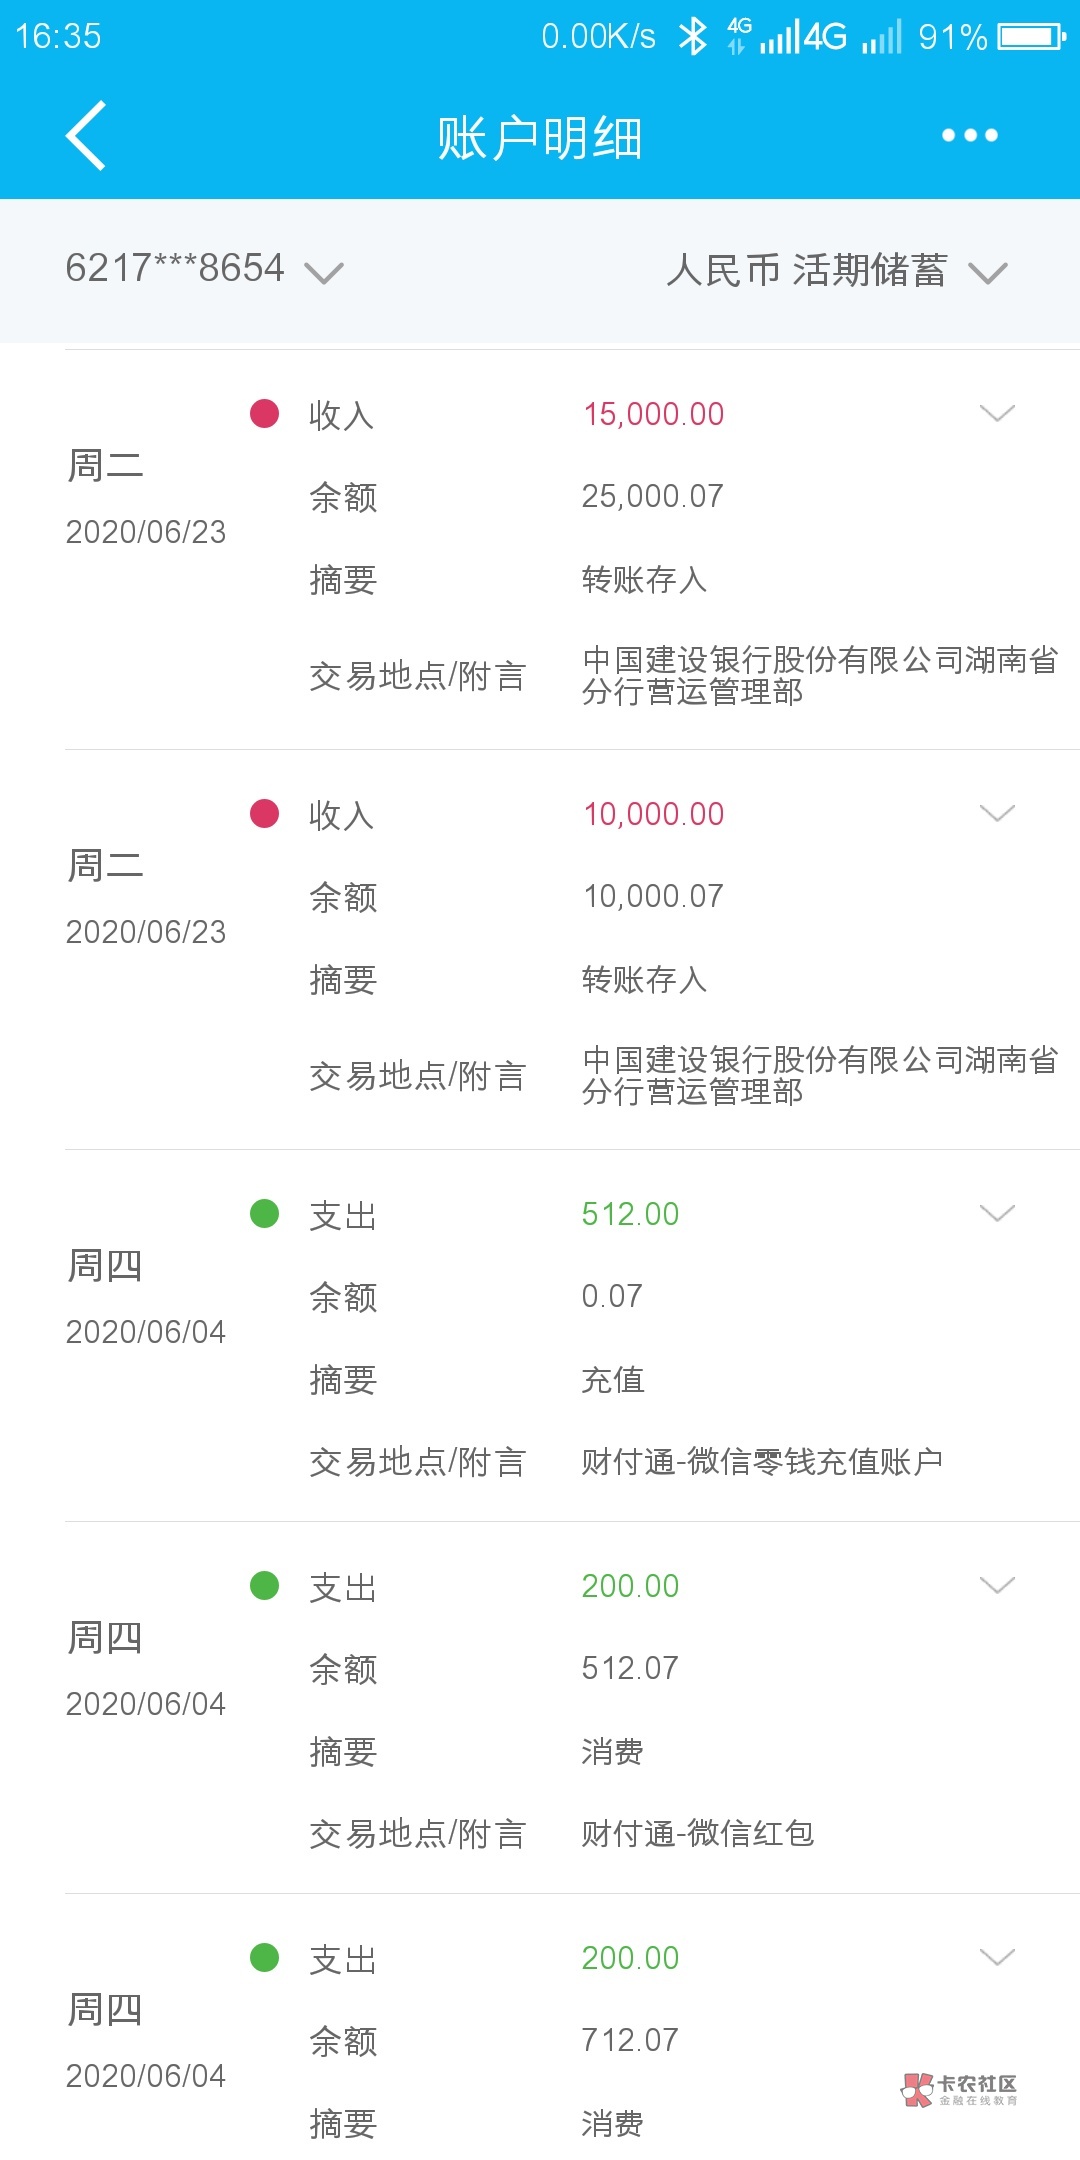Click red income dot for 10,000.00 entry

[264, 813]
